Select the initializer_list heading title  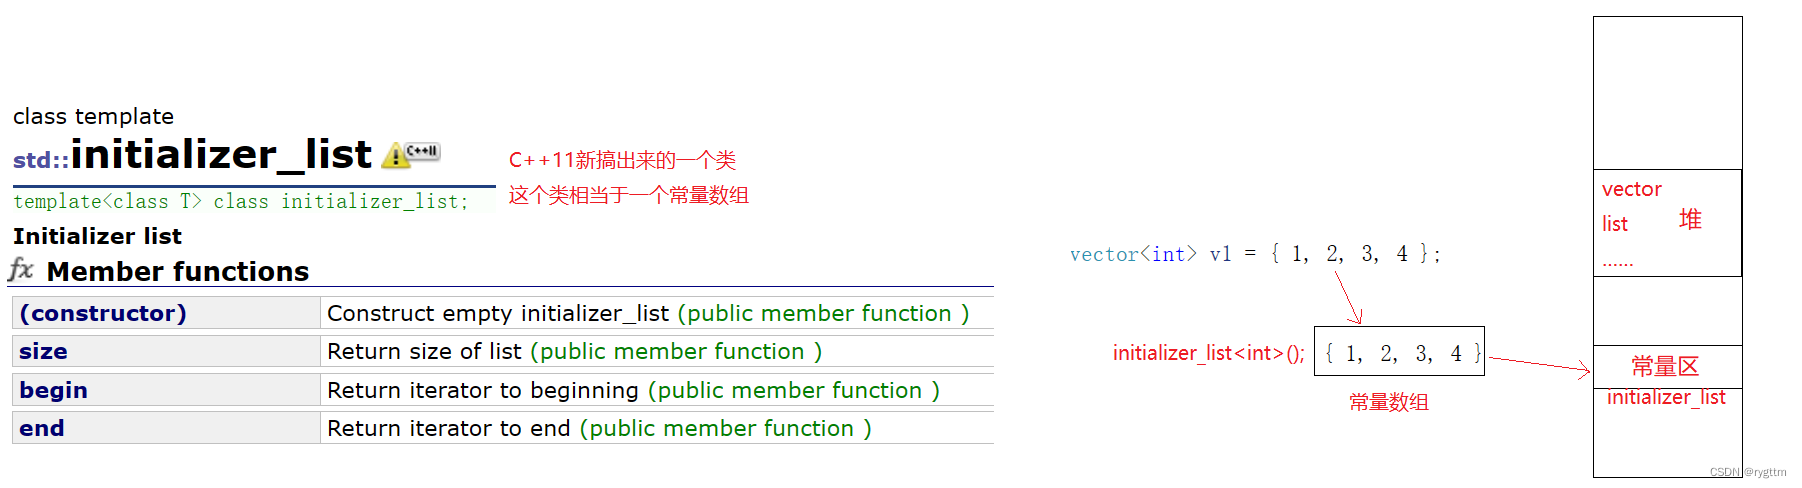click(x=221, y=154)
